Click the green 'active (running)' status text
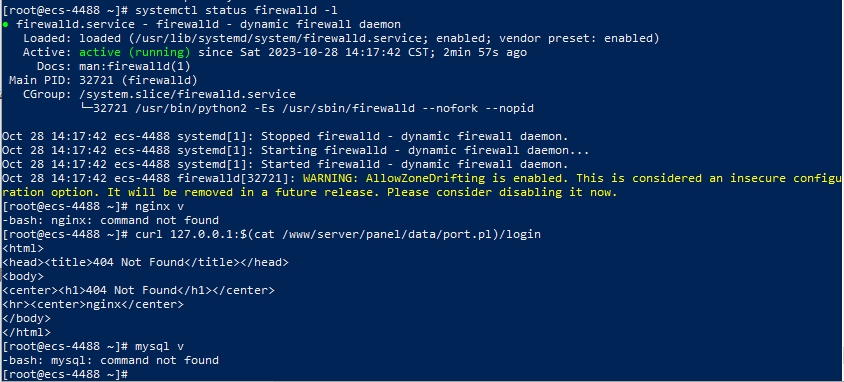Screen dimensions: 844x382 (x=135, y=53)
